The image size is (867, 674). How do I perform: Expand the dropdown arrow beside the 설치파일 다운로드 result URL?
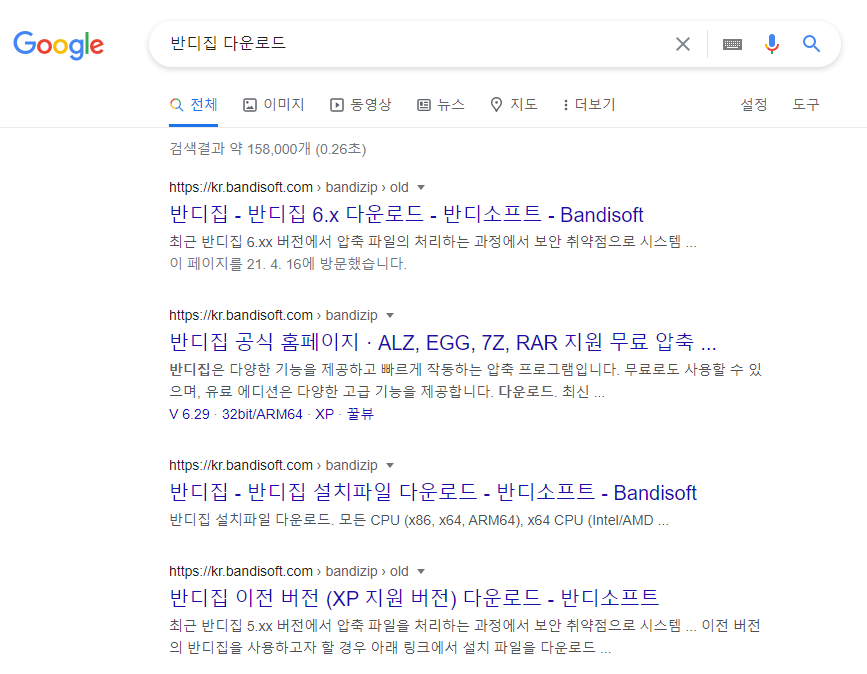tap(390, 465)
